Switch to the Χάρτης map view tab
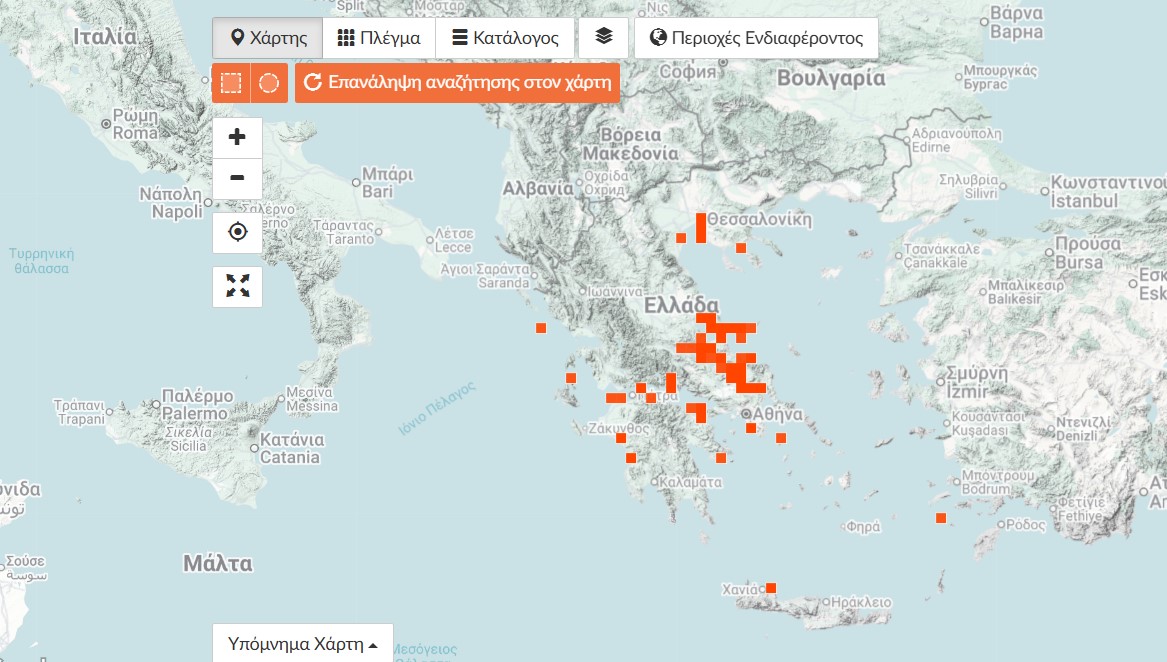The image size is (1167, 662). click(267, 38)
